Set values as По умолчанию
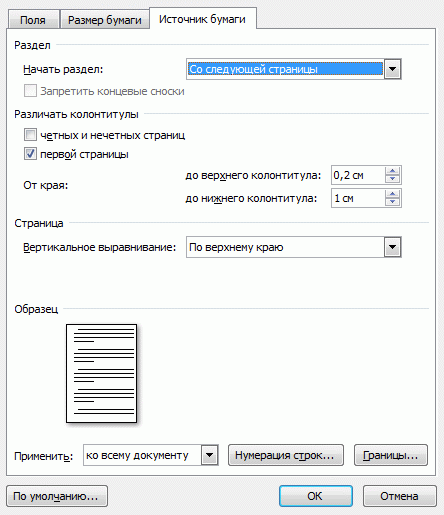The image size is (444, 515). 57,496
